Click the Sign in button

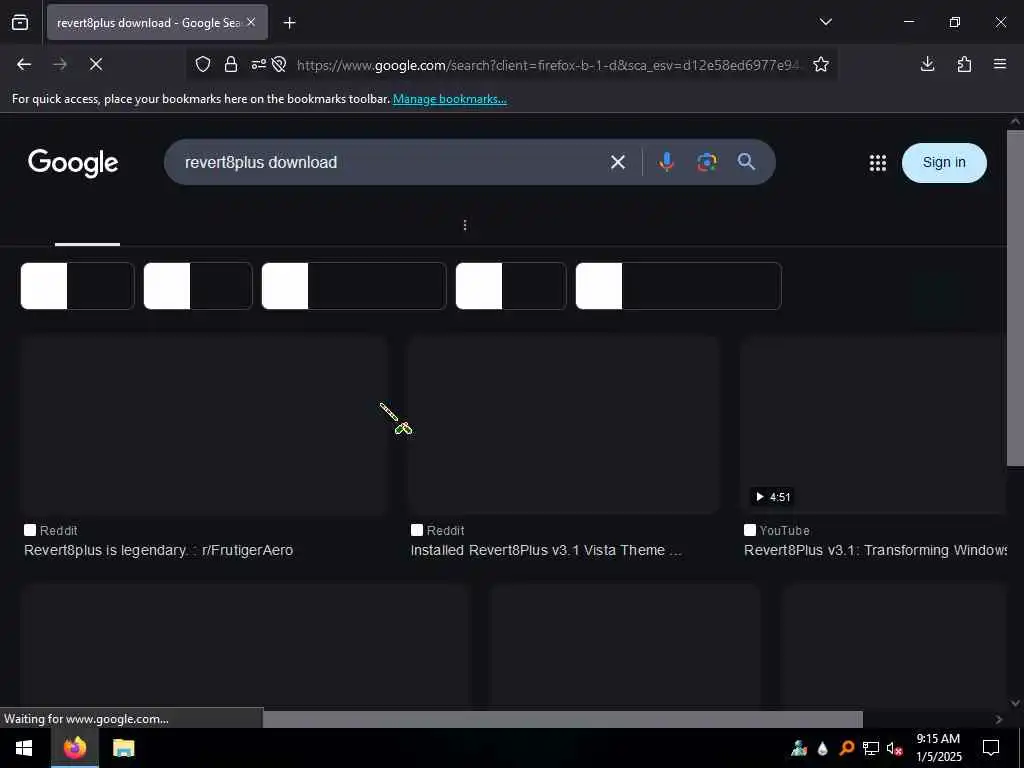click(x=944, y=163)
